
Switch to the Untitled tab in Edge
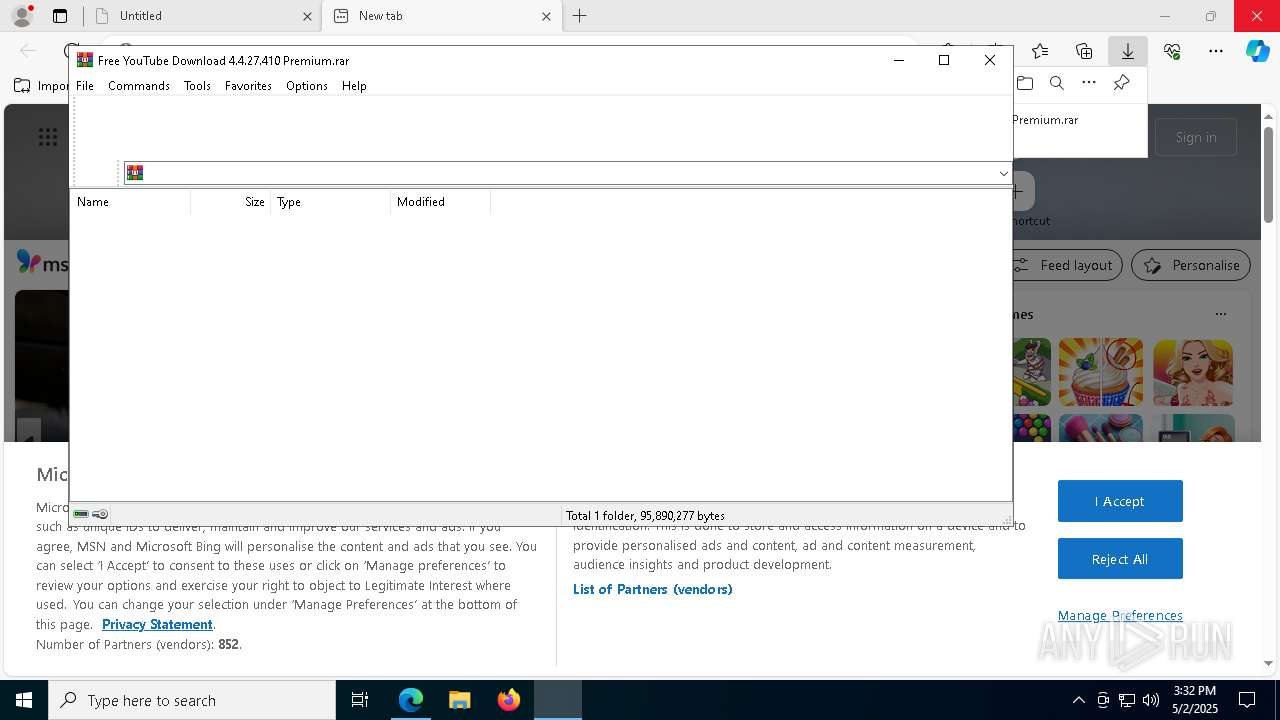[200, 16]
